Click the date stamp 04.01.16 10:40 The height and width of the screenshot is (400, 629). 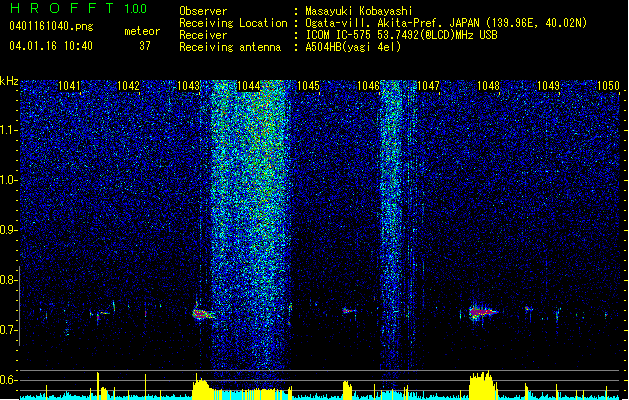click(x=51, y=46)
